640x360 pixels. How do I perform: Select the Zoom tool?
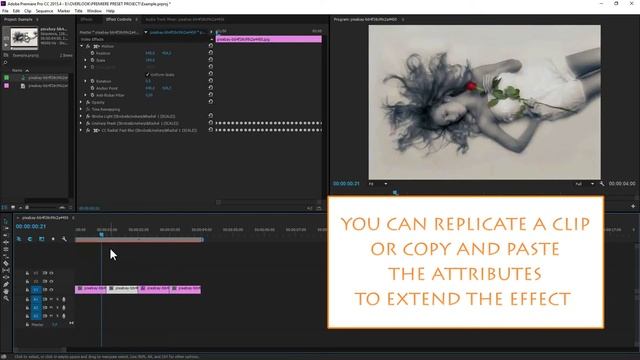6,298
